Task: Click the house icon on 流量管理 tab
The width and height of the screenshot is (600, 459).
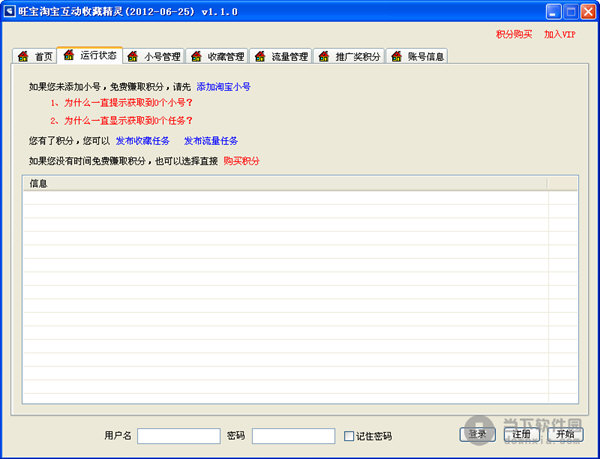Action: coord(261,57)
